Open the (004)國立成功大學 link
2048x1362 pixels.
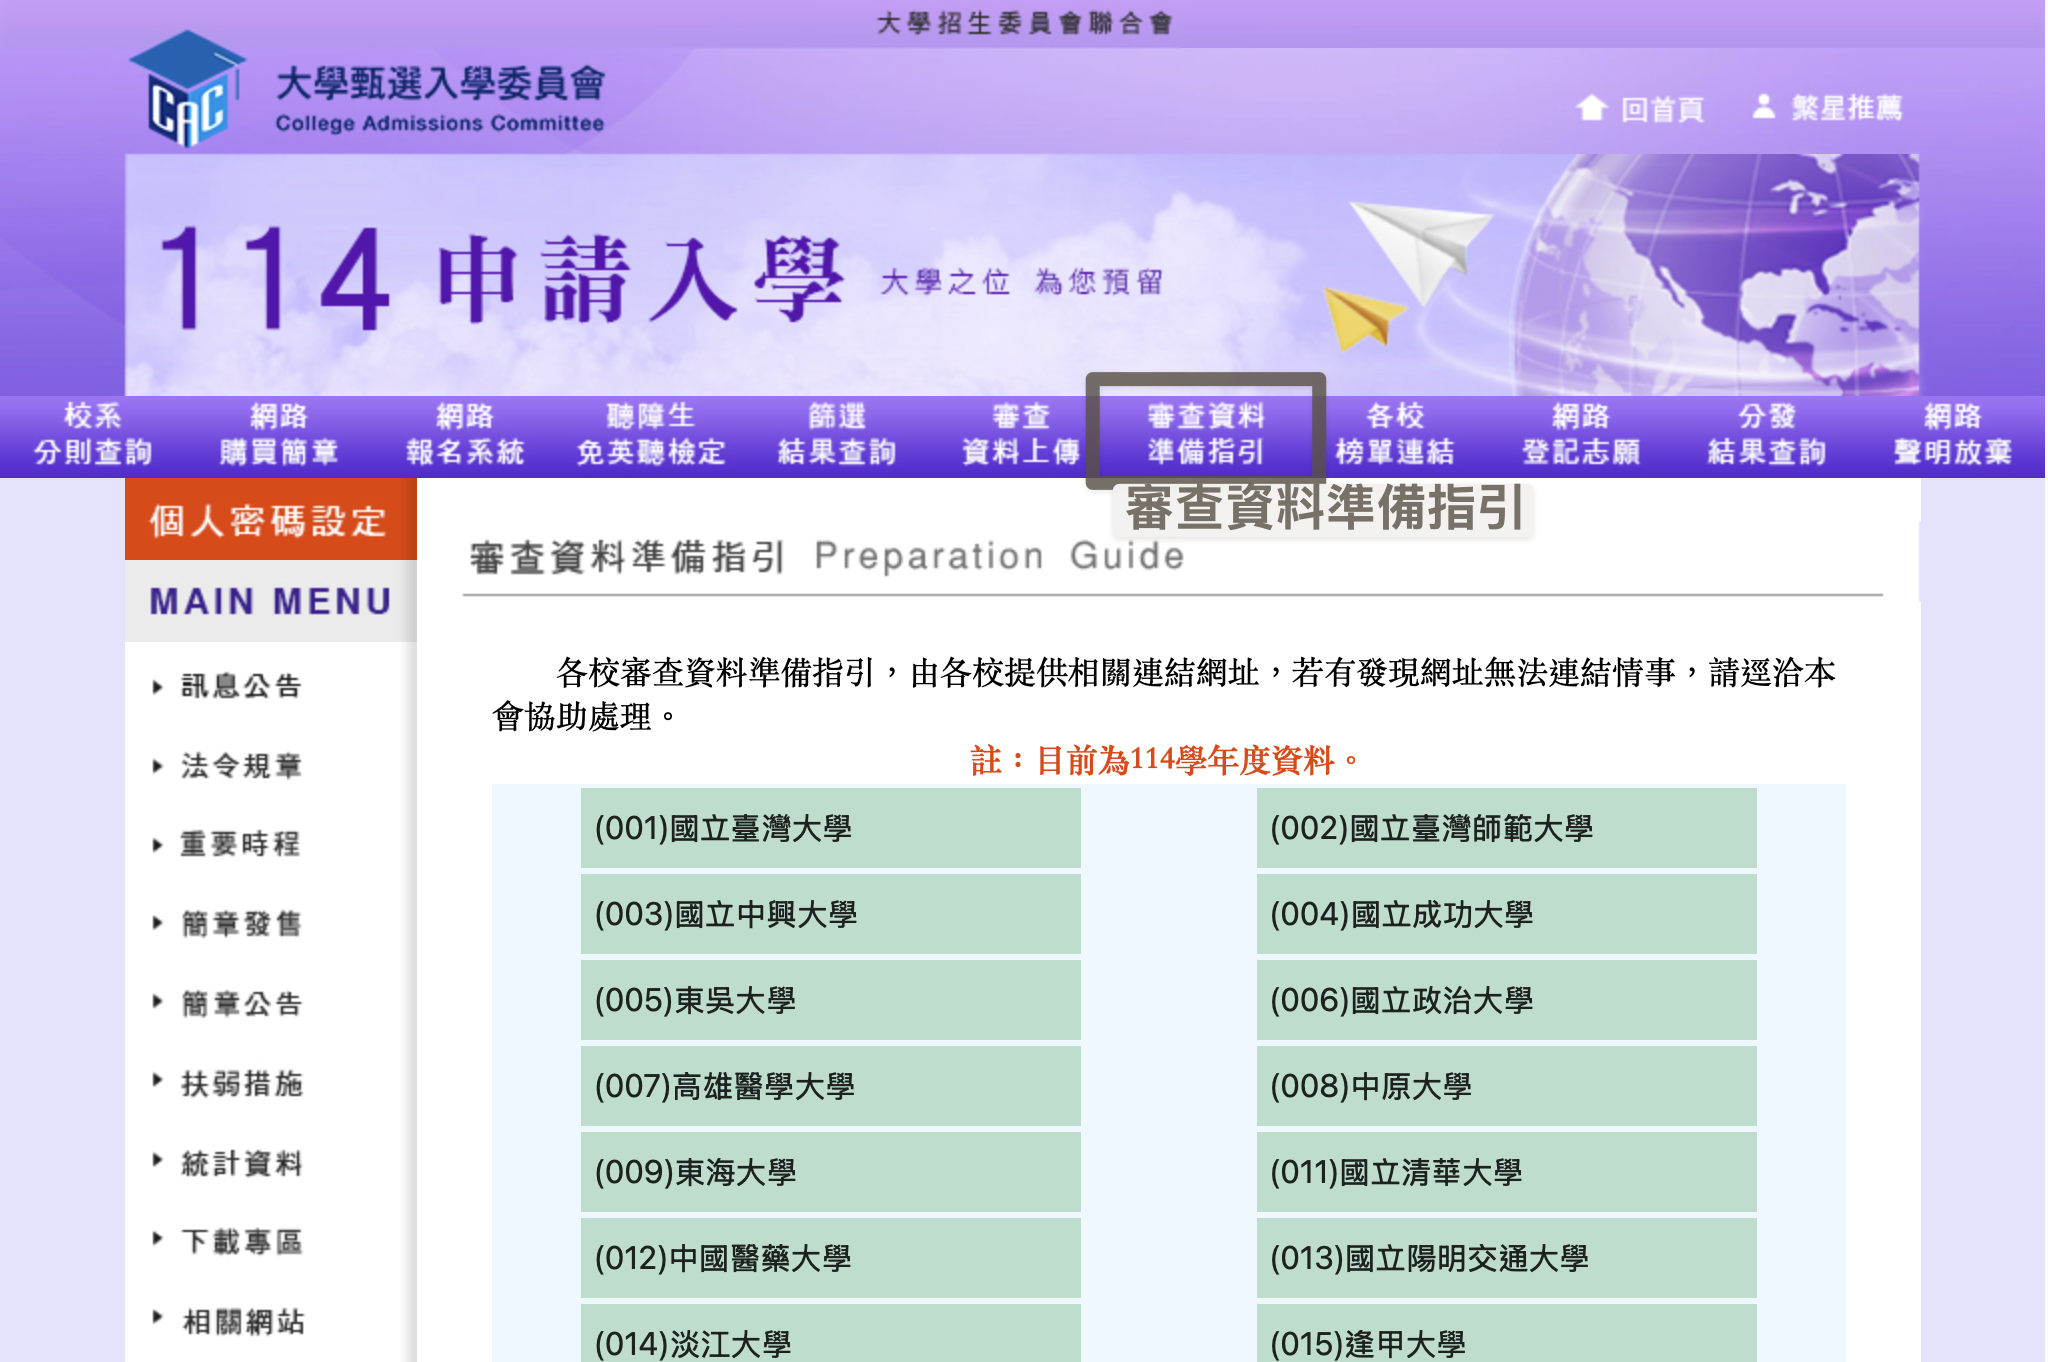(1505, 914)
